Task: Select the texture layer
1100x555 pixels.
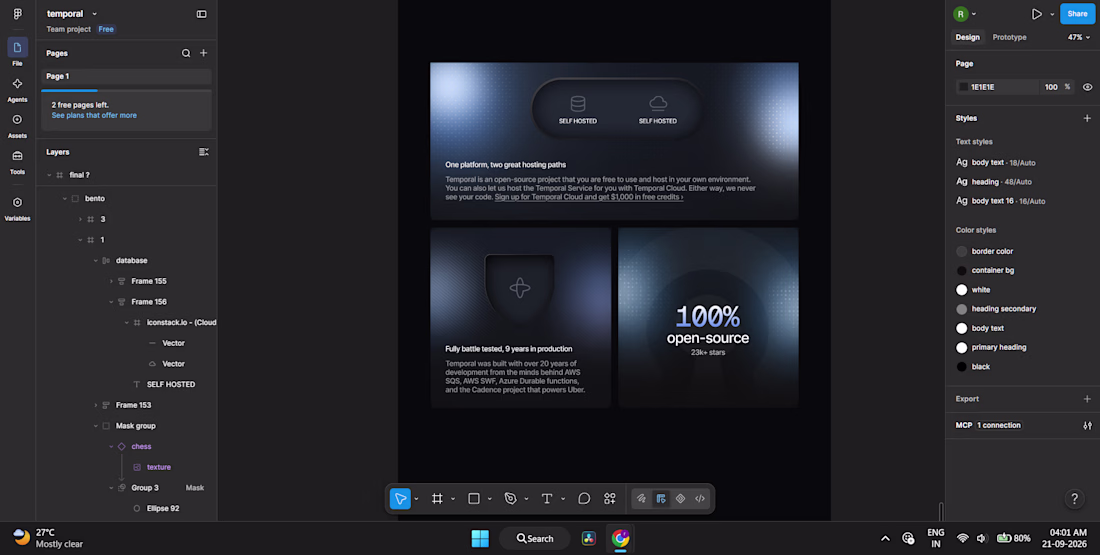Action: tap(159, 467)
